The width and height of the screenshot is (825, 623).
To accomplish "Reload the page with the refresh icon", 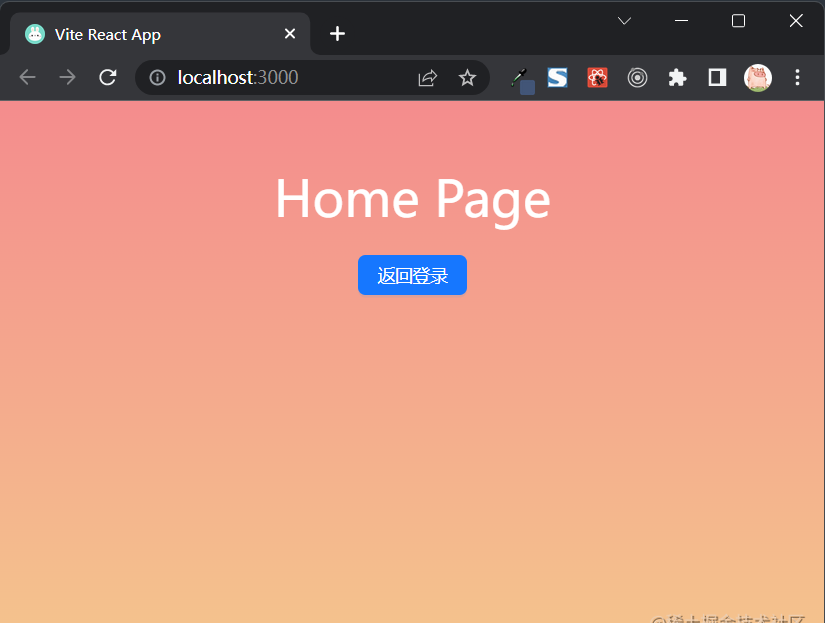I will coord(107,77).
